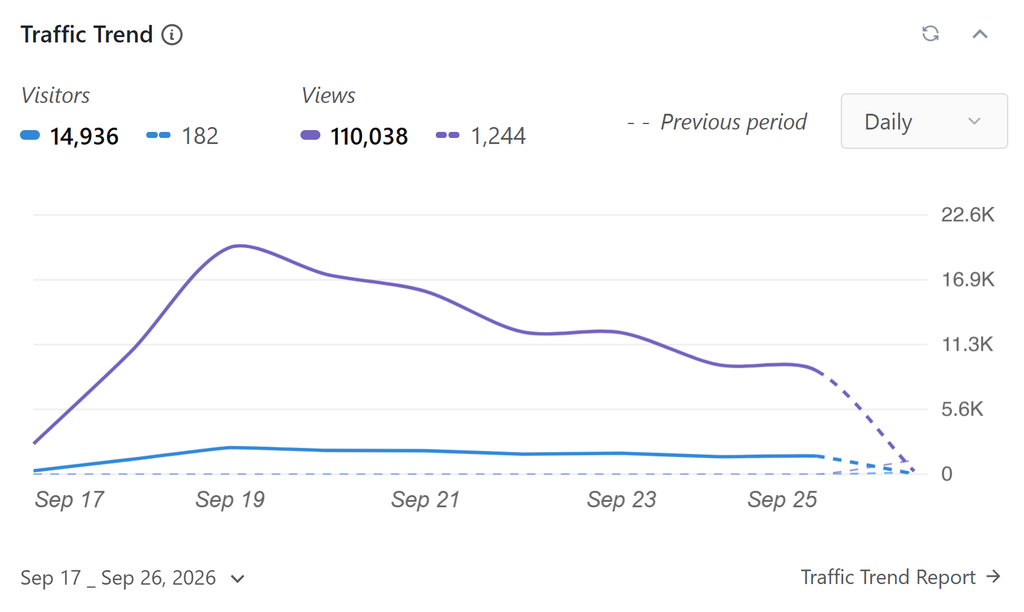1024x612 pixels.
Task: Click the Views total 110,038
Action: (369, 137)
